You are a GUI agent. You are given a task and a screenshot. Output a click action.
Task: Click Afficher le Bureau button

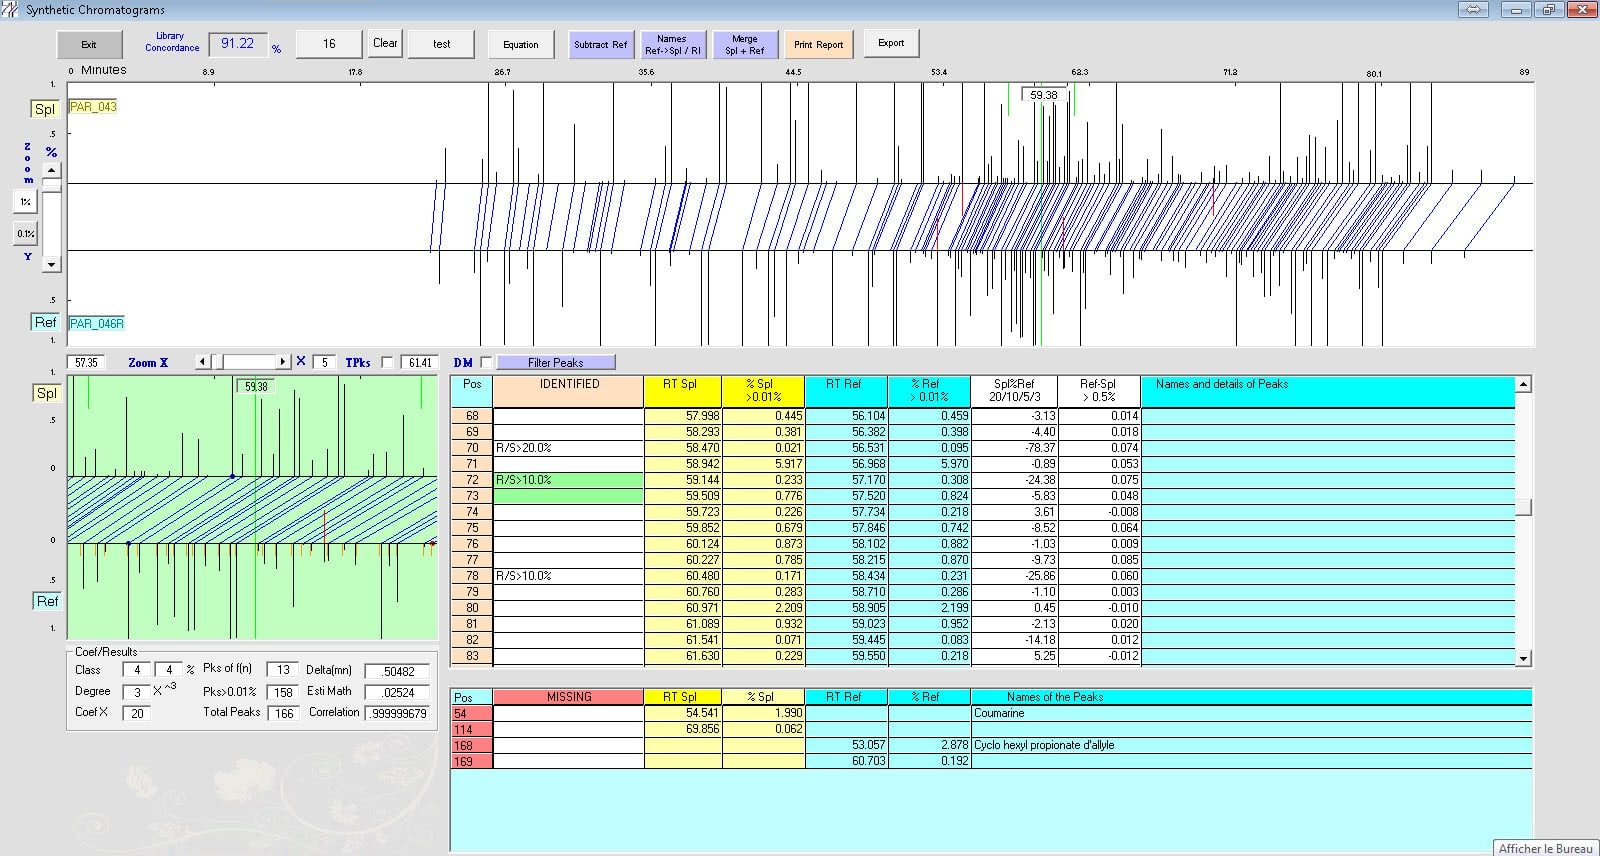[x=1545, y=848]
